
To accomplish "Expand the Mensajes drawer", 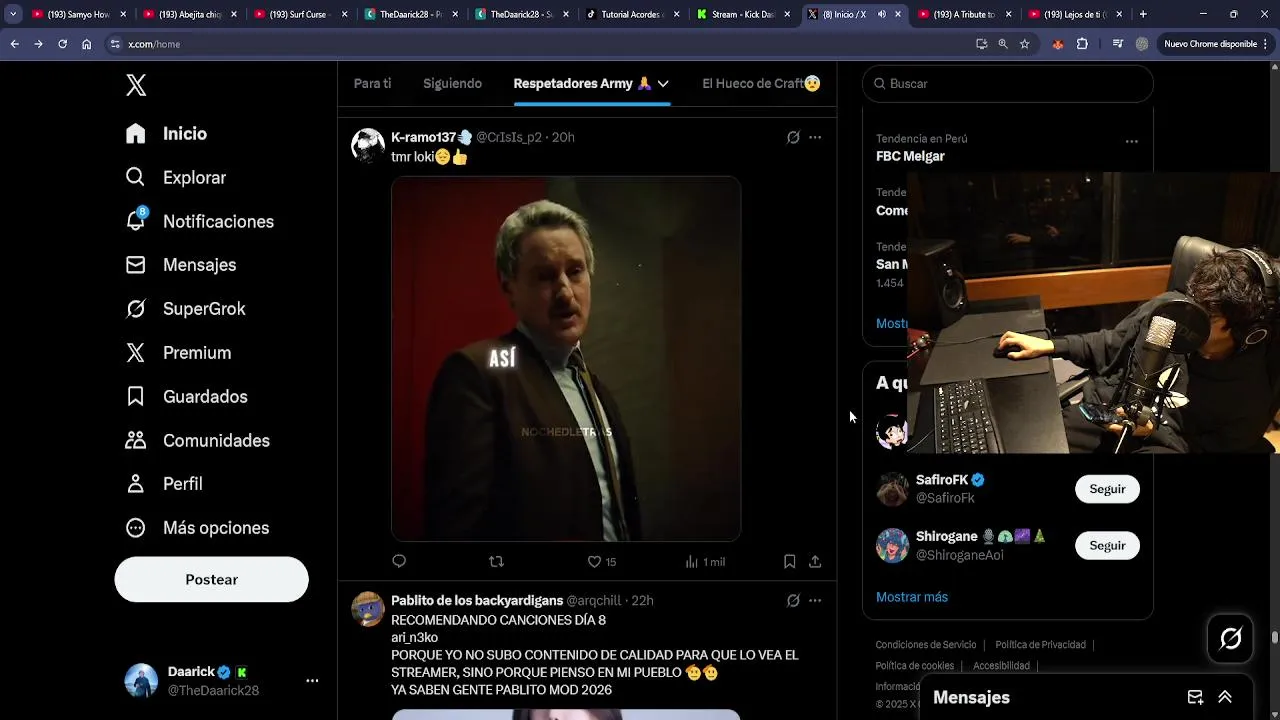I will (1225, 697).
